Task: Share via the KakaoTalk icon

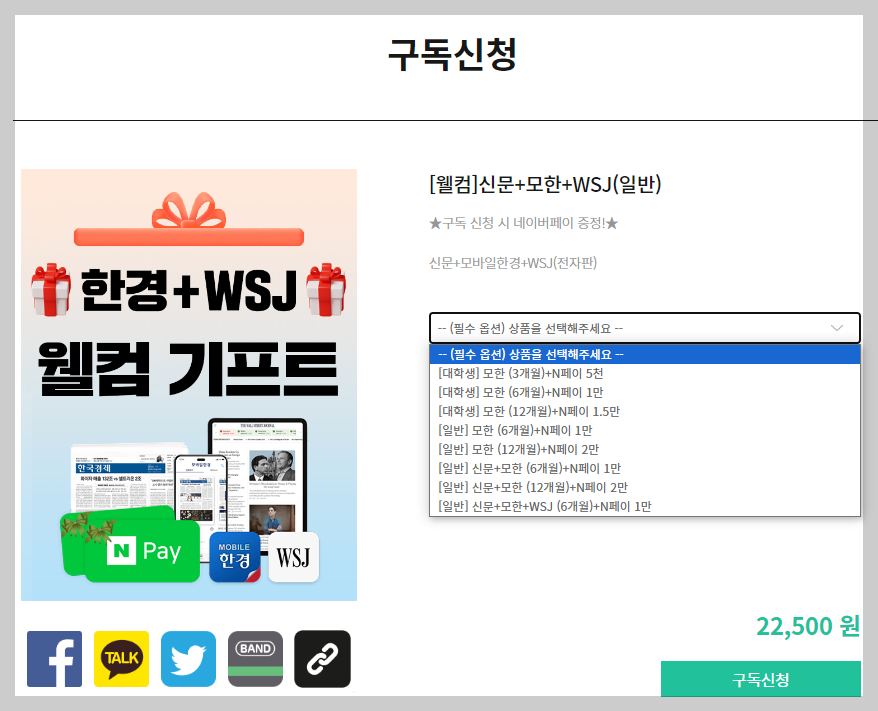Action: pos(122,659)
